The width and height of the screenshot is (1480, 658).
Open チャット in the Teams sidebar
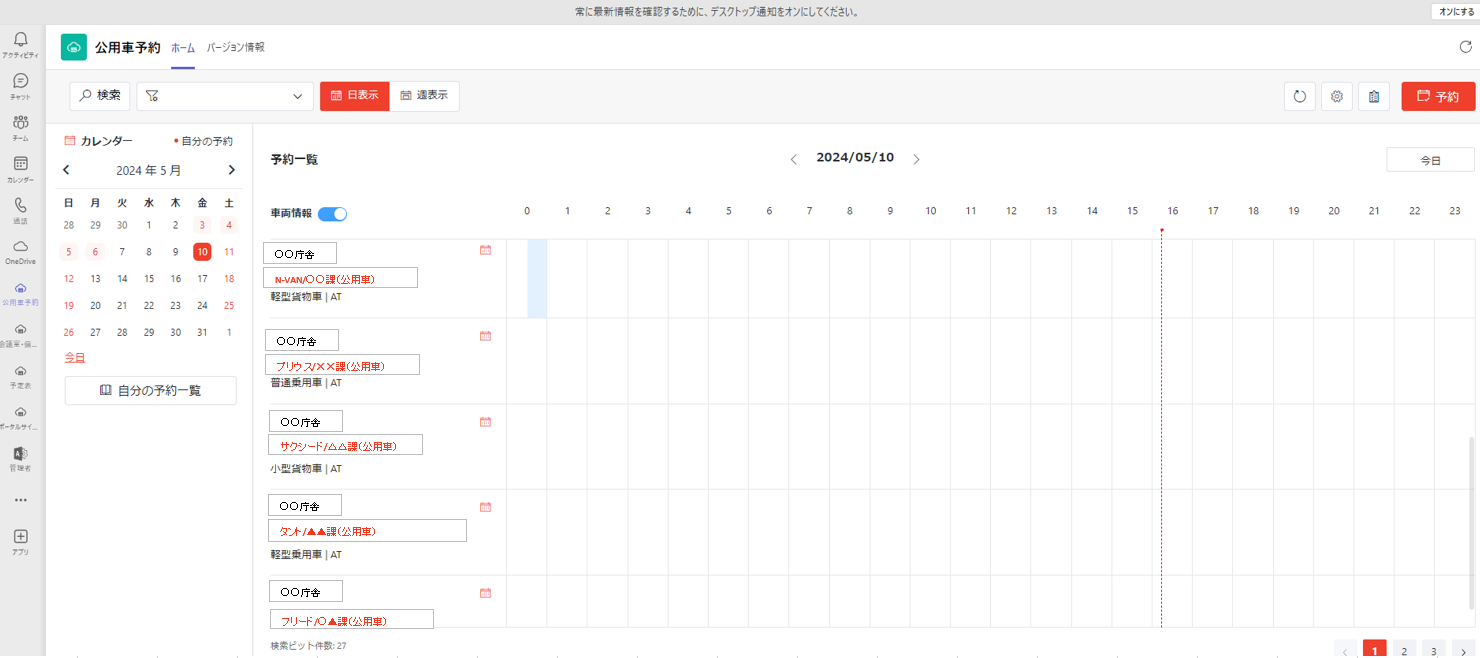click(21, 86)
